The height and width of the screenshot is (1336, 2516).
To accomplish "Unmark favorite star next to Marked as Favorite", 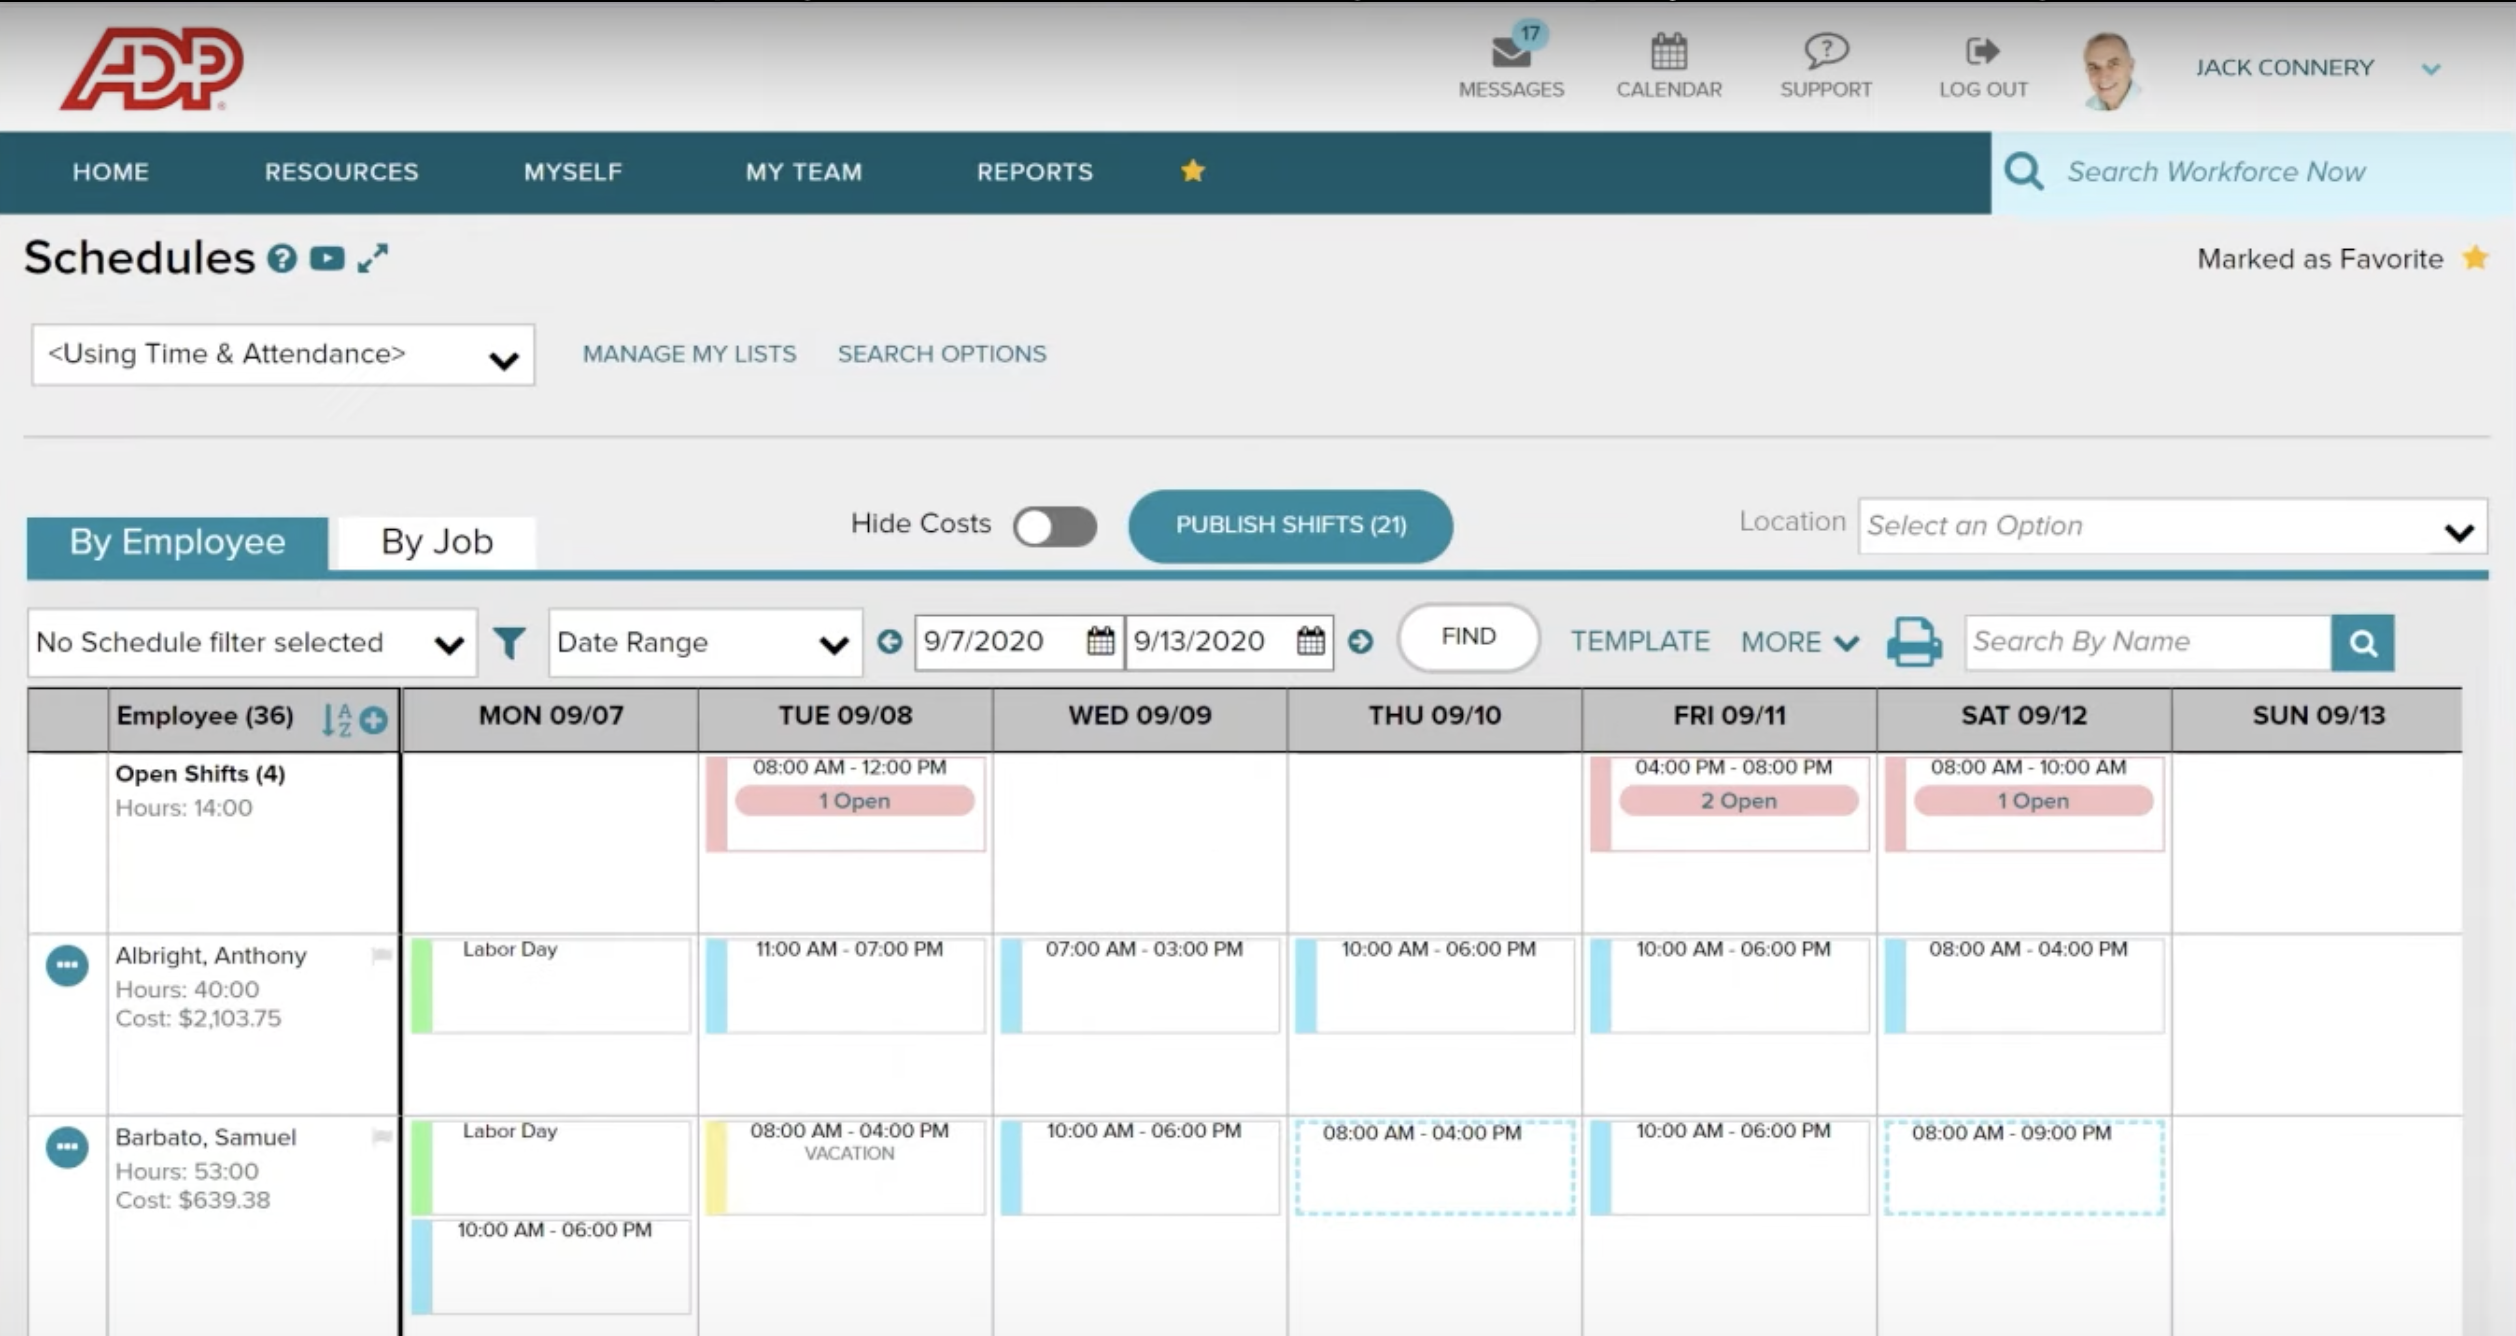I will (2475, 258).
